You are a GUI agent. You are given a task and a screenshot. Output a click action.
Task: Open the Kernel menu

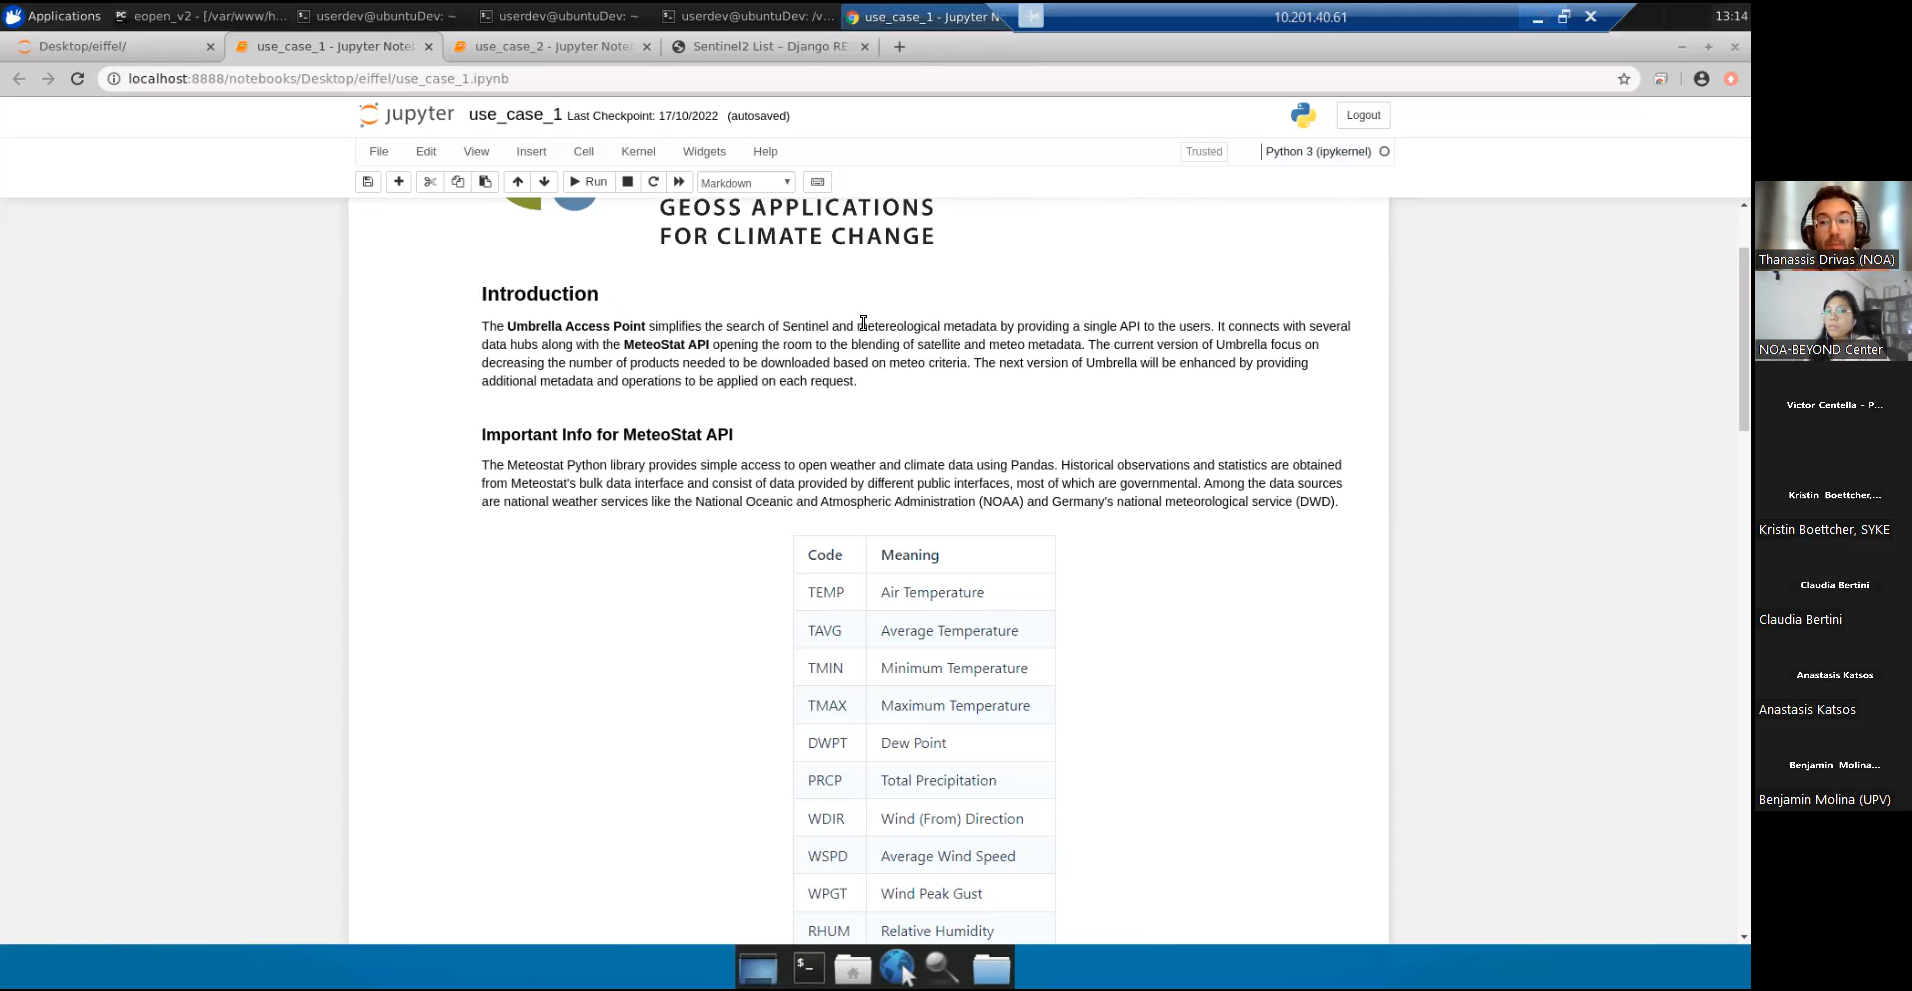coord(638,152)
